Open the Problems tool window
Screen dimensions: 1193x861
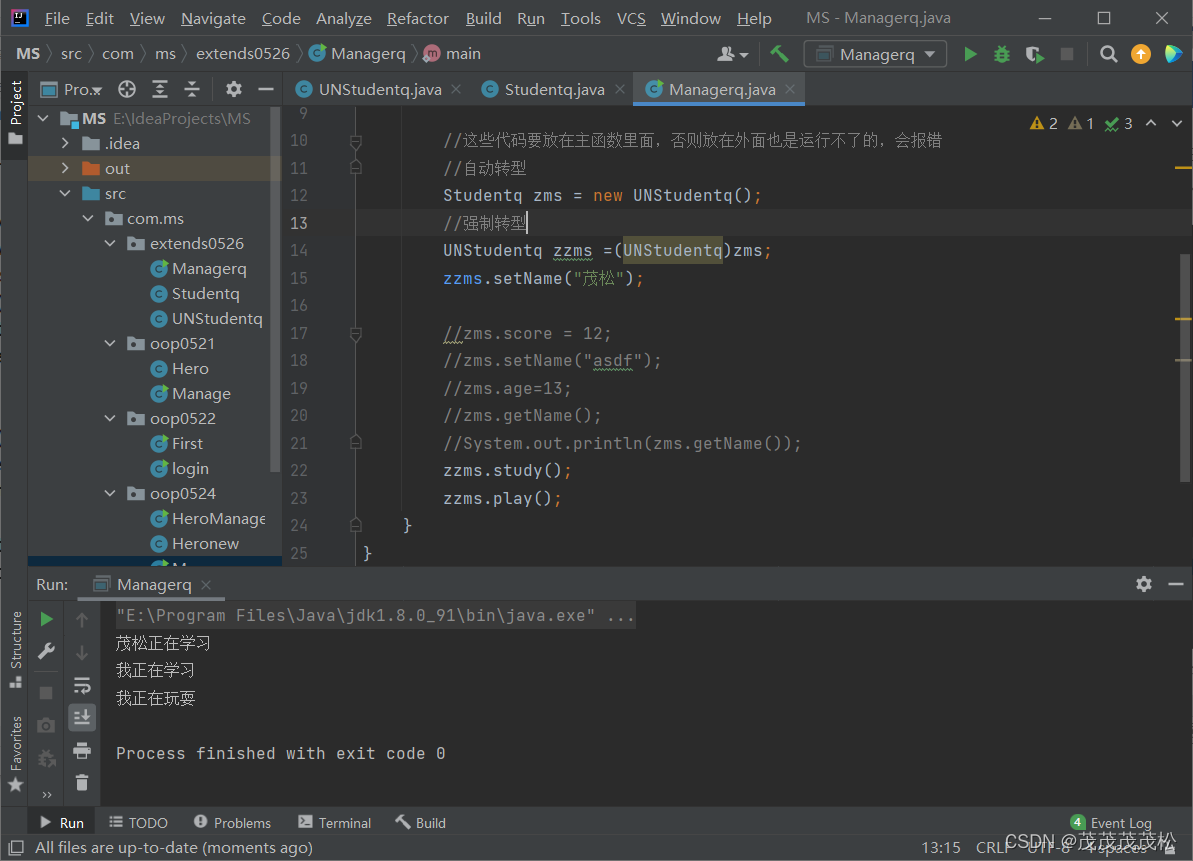click(233, 822)
